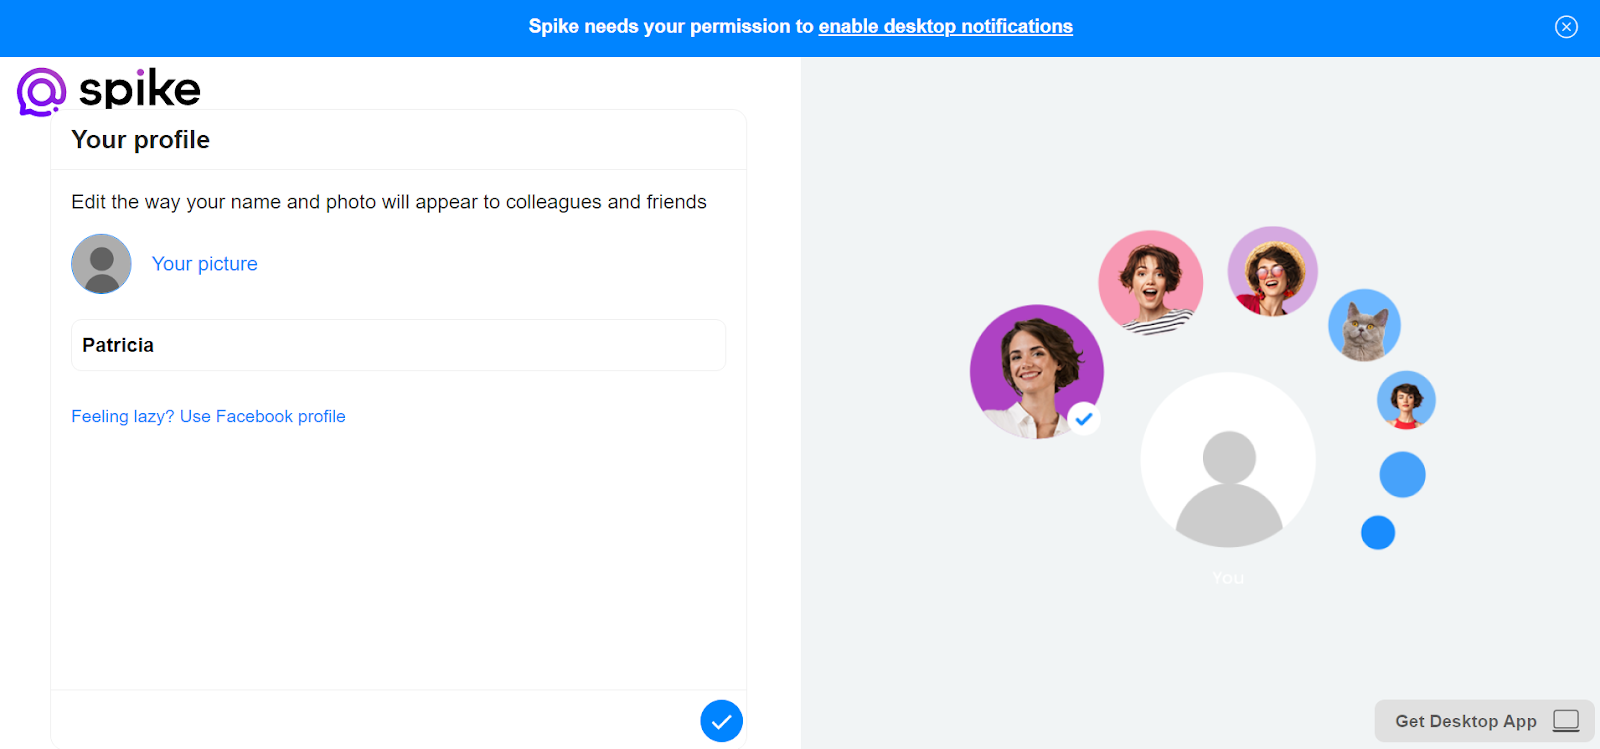Click the Your picture link
The height and width of the screenshot is (749, 1600).
pos(204,264)
